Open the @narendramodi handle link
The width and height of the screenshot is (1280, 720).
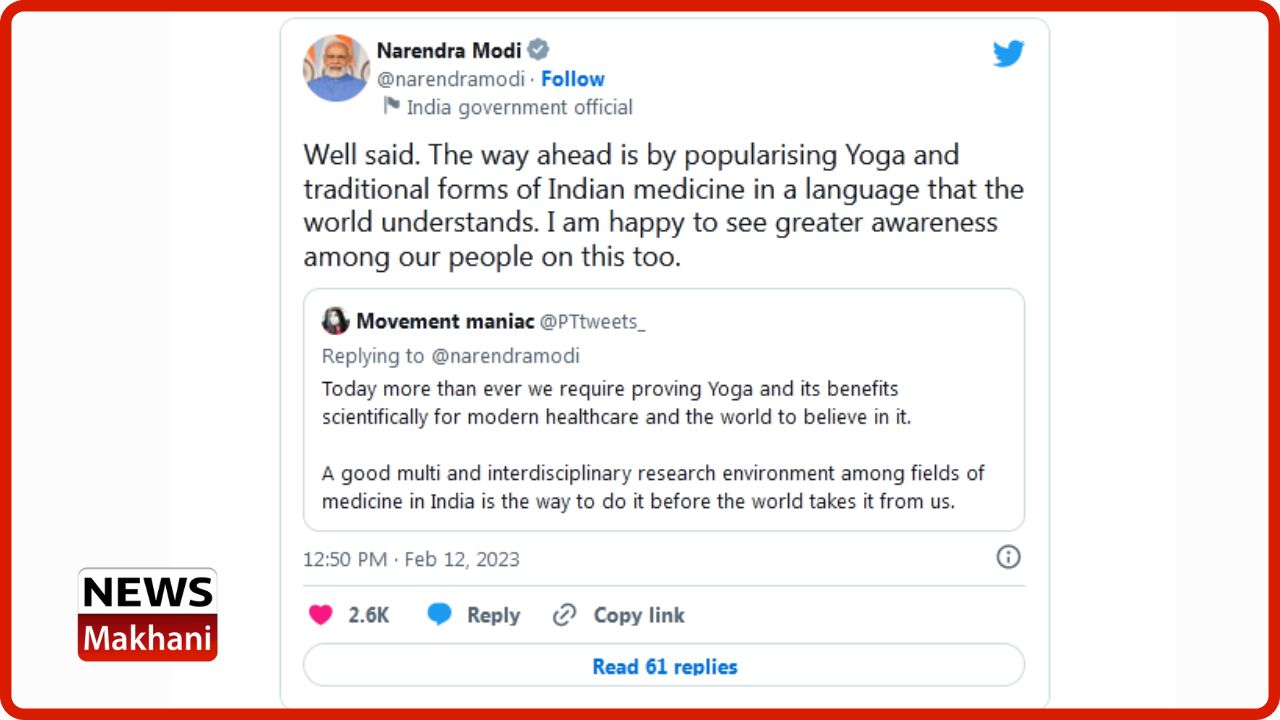[450, 79]
